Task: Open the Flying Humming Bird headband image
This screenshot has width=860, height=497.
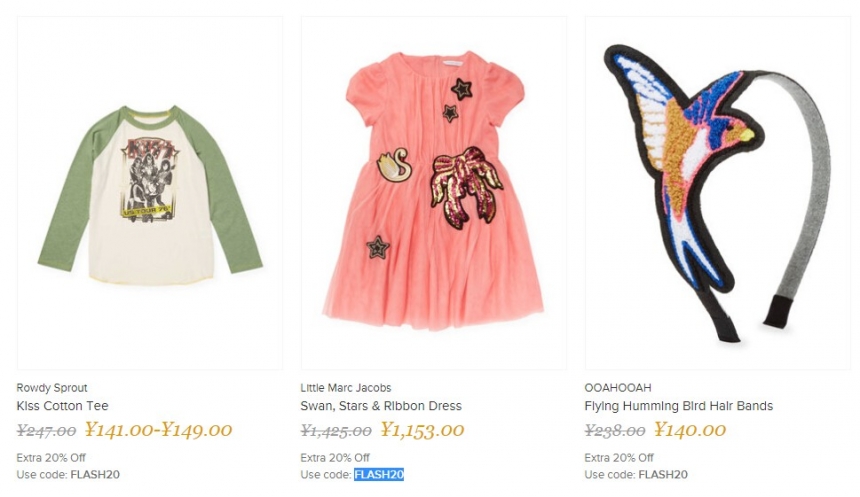Action: click(x=717, y=195)
